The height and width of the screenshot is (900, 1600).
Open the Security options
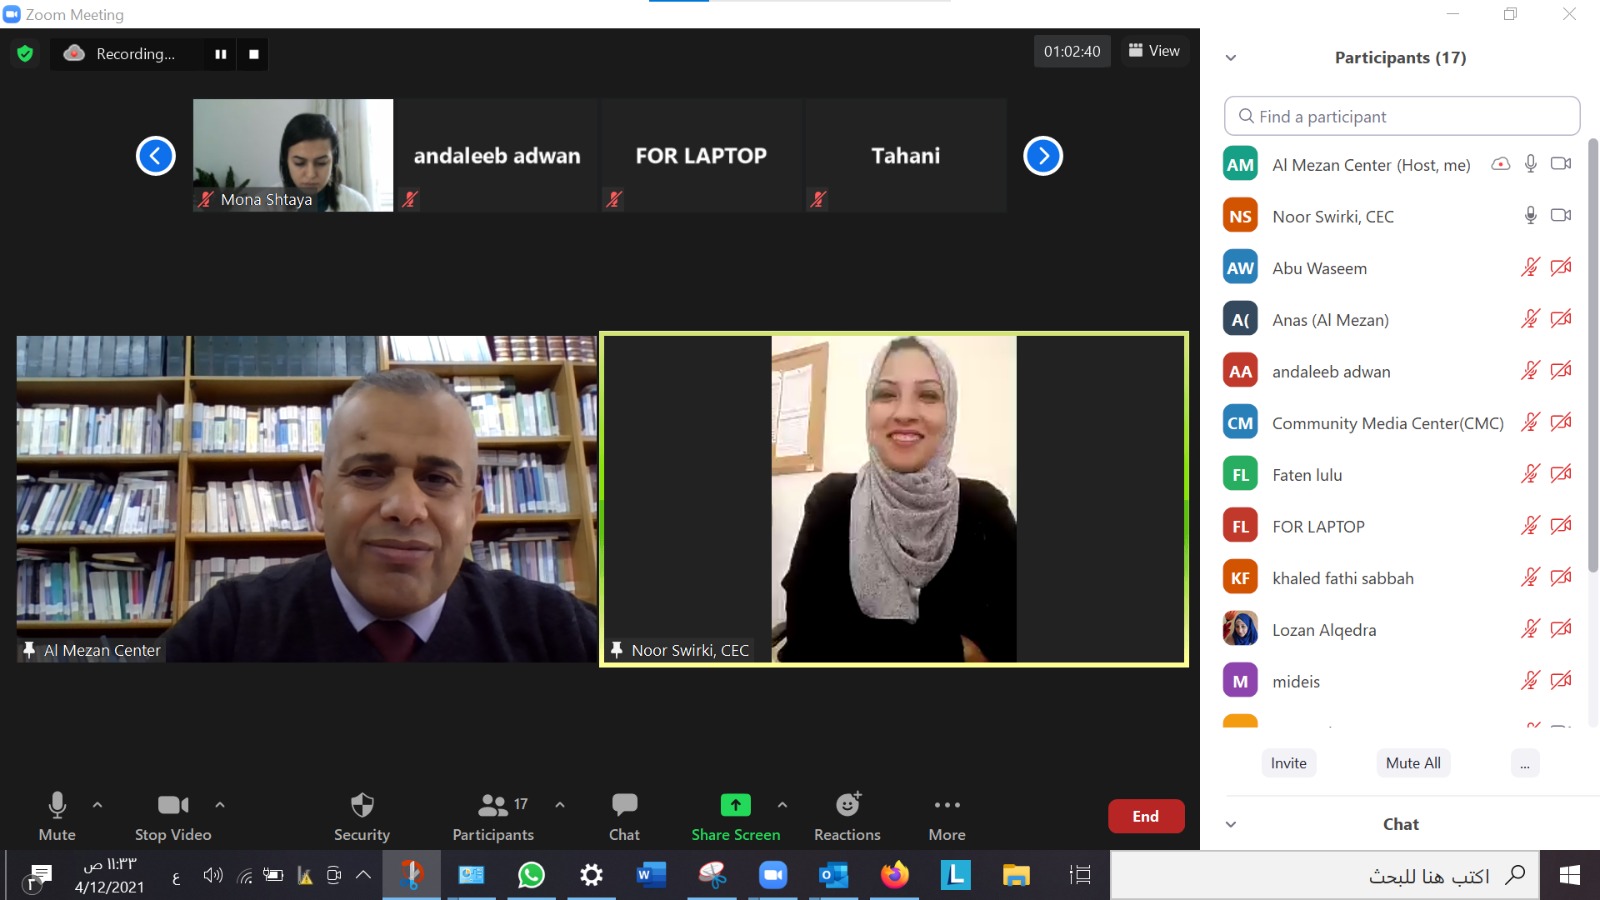click(362, 817)
